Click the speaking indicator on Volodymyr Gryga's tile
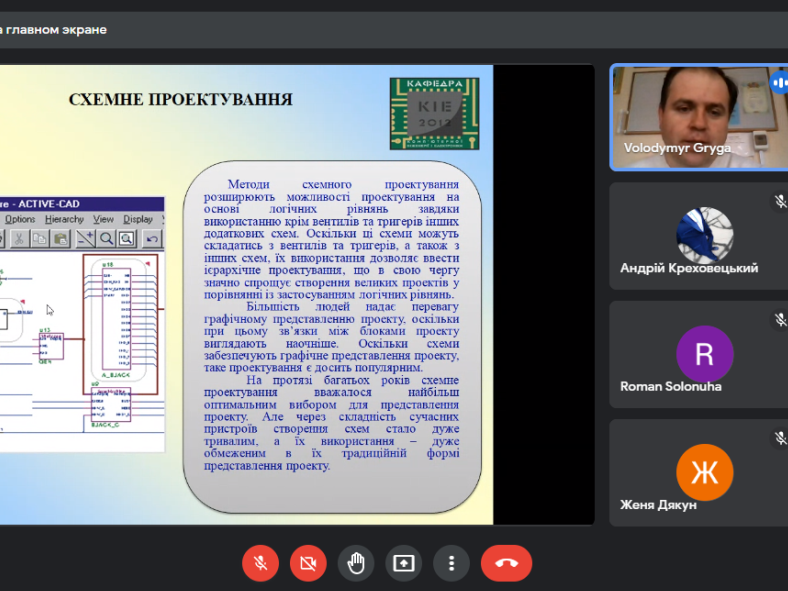This screenshot has height=591, width=788. [779, 83]
